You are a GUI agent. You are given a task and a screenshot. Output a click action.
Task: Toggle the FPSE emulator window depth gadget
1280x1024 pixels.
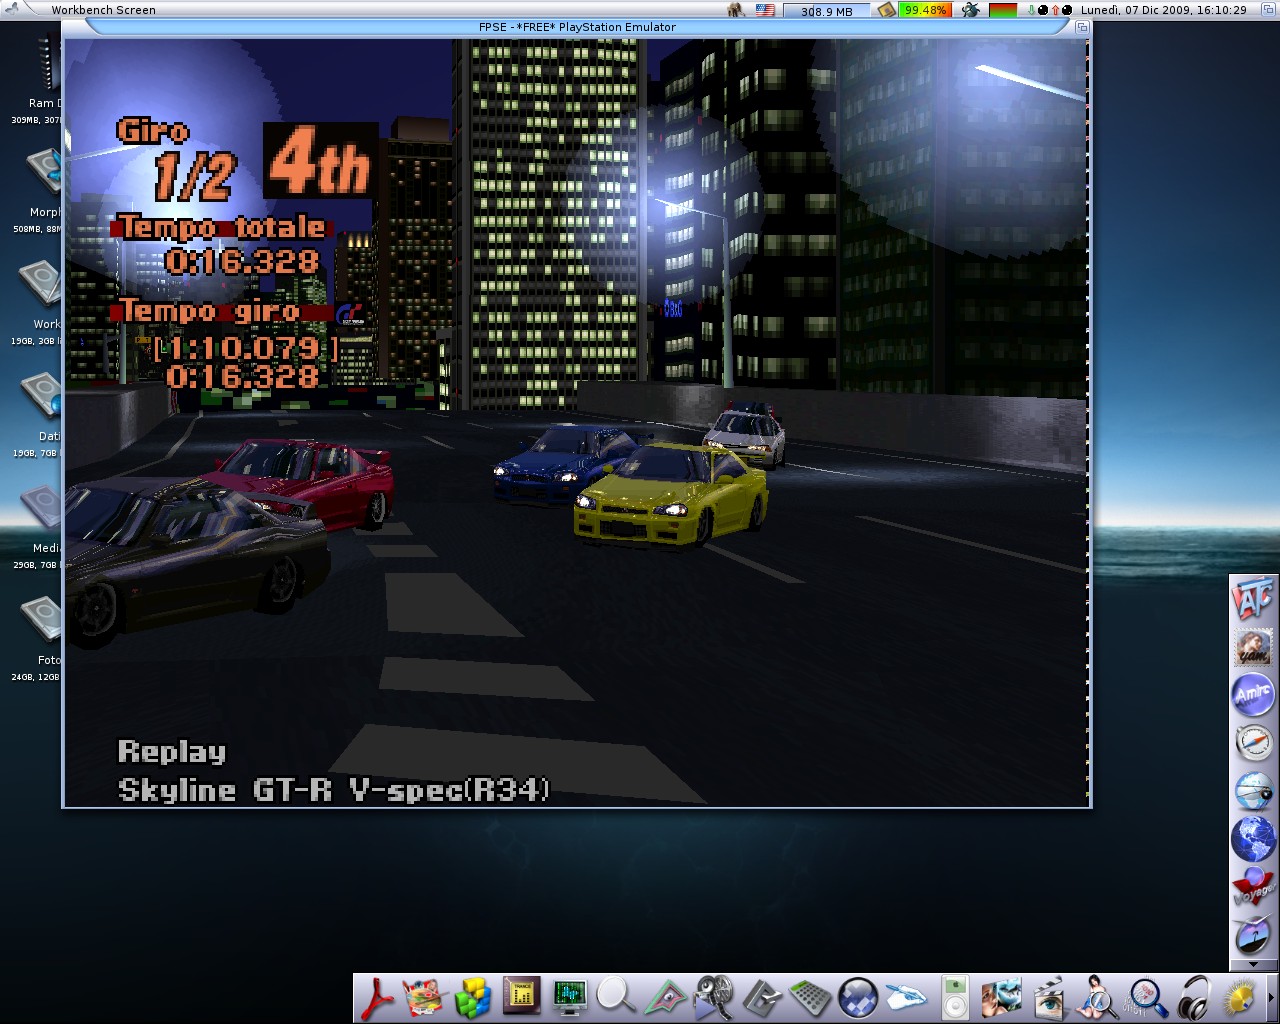click(1082, 27)
